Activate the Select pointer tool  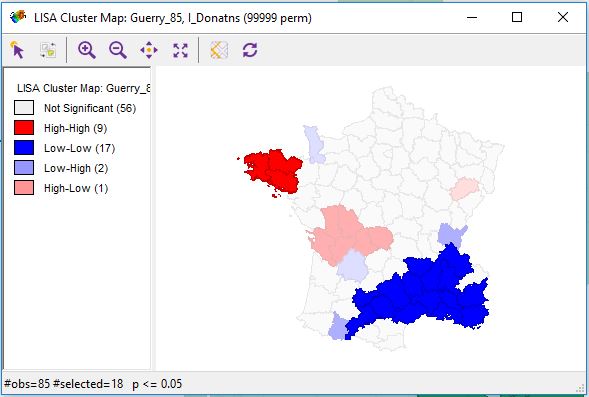click(x=17, y=50)
